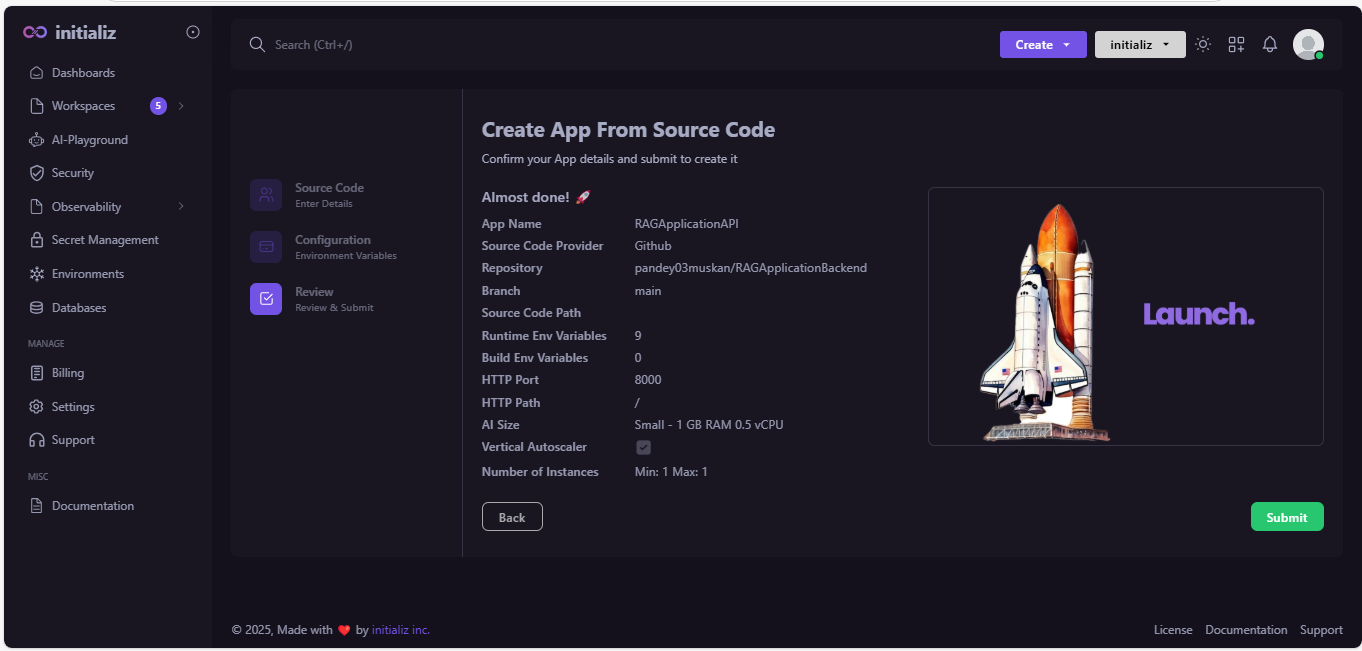Click the circle icon beside initializ logo
1362x651 pixels.
coord(192,31)
